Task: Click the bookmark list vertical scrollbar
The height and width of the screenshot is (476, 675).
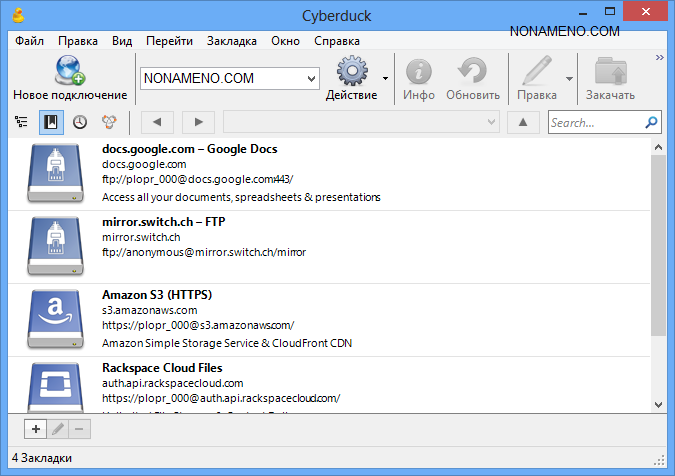Action: [657, 250]
